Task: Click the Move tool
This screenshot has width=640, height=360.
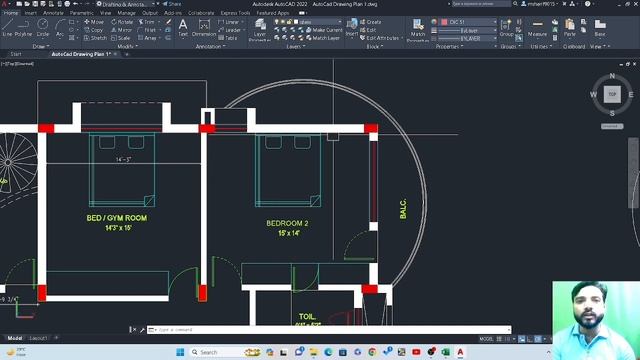Action: [x=94, y=22]
